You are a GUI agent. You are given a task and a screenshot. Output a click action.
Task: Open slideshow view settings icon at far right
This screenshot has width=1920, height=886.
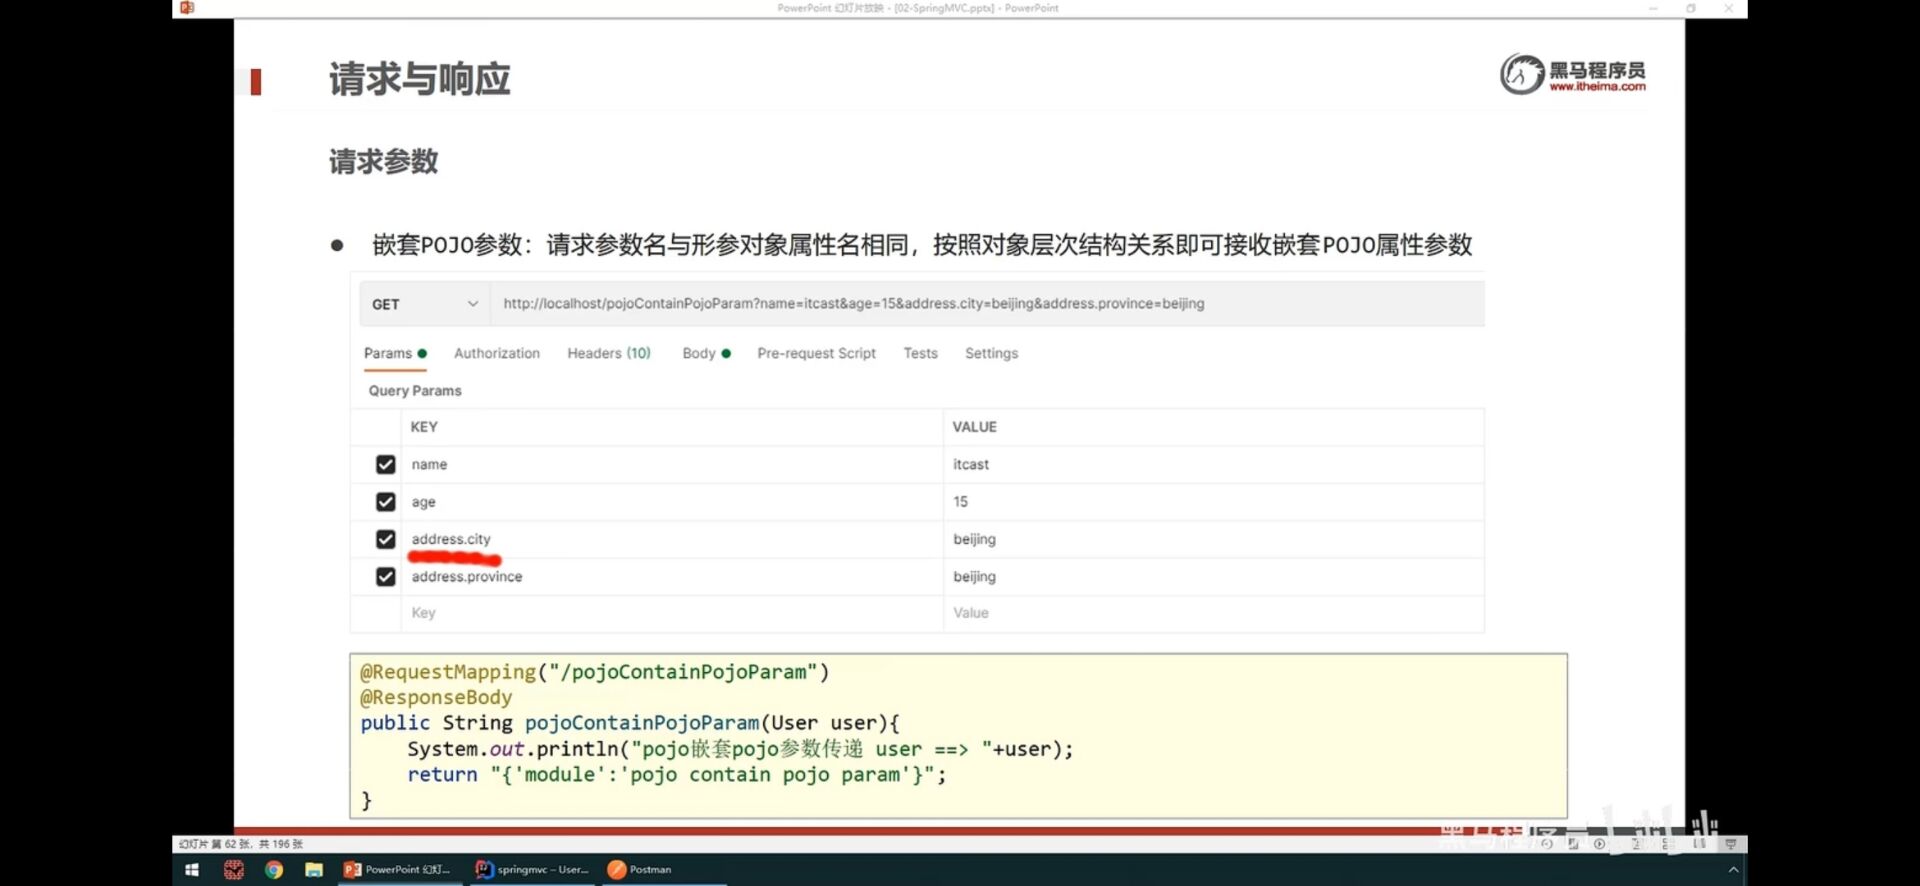(1731, 844)
